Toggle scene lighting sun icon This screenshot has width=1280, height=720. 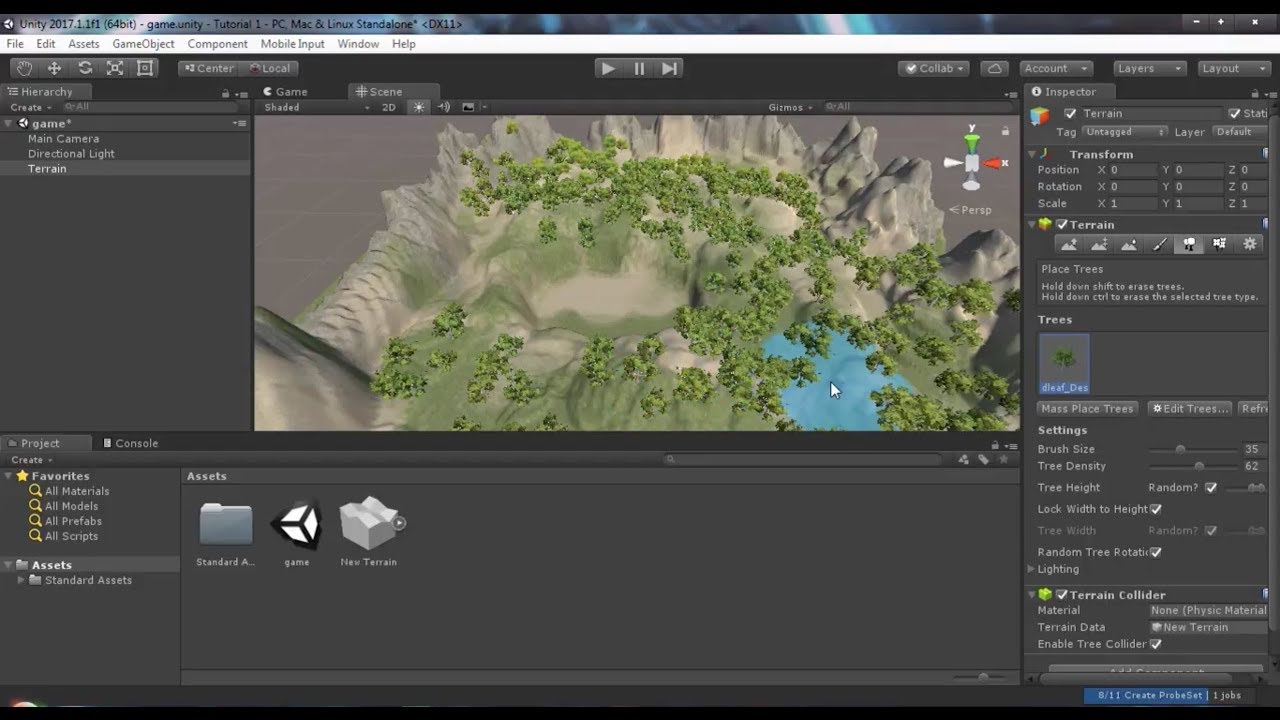point(419,107)
